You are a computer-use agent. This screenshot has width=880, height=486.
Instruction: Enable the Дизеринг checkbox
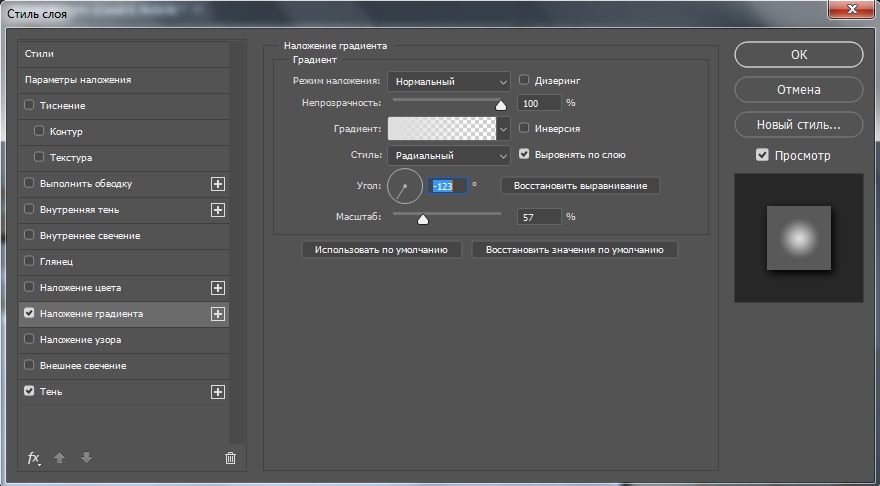coord(524,80)
